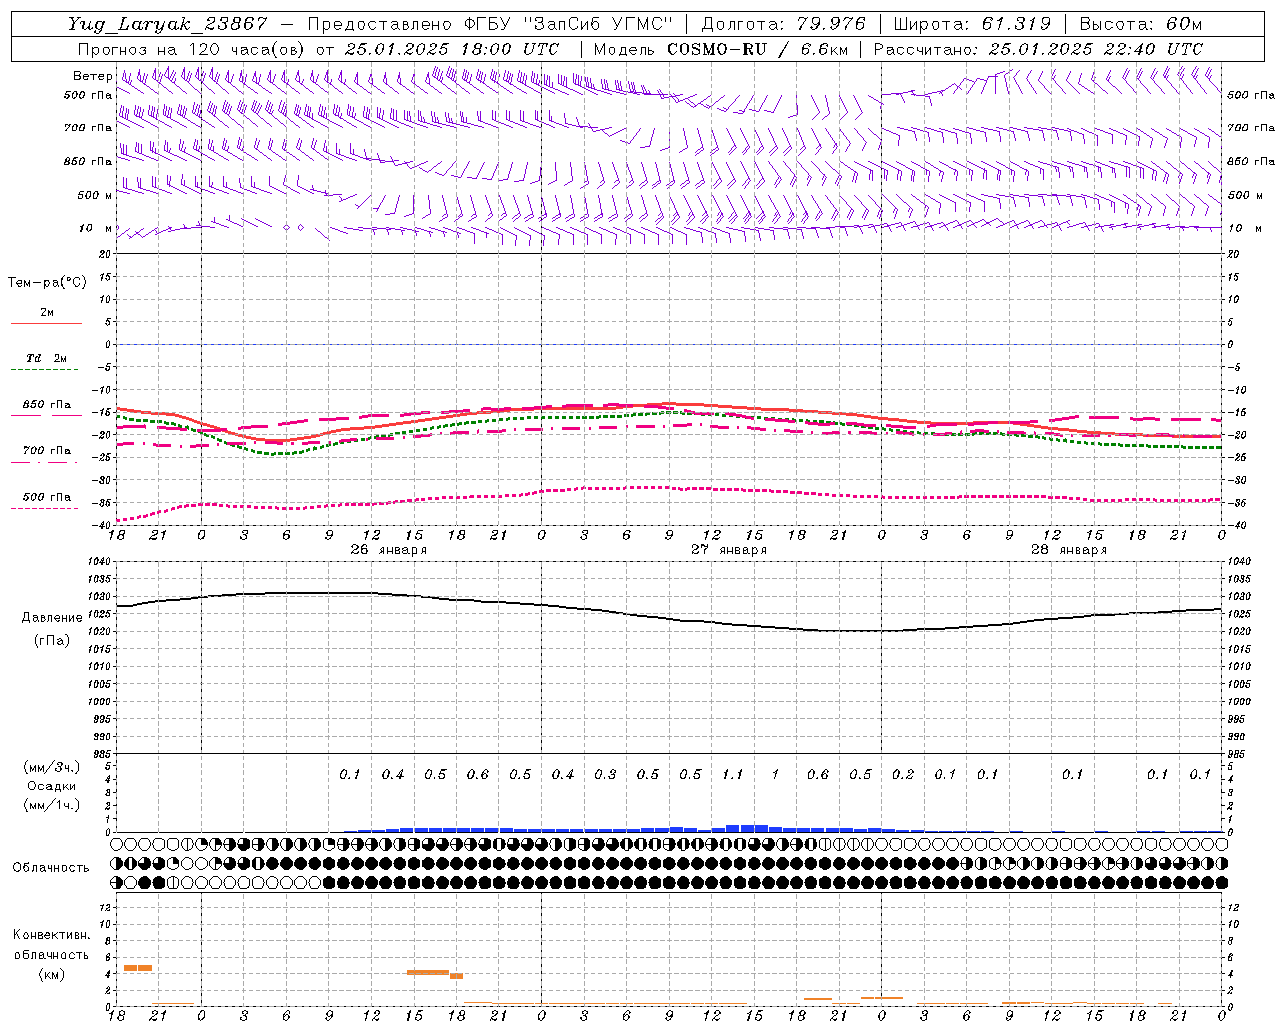Click the 500 м wind level label on left
Screen dimensions: 1280x1024
(95, 195)
